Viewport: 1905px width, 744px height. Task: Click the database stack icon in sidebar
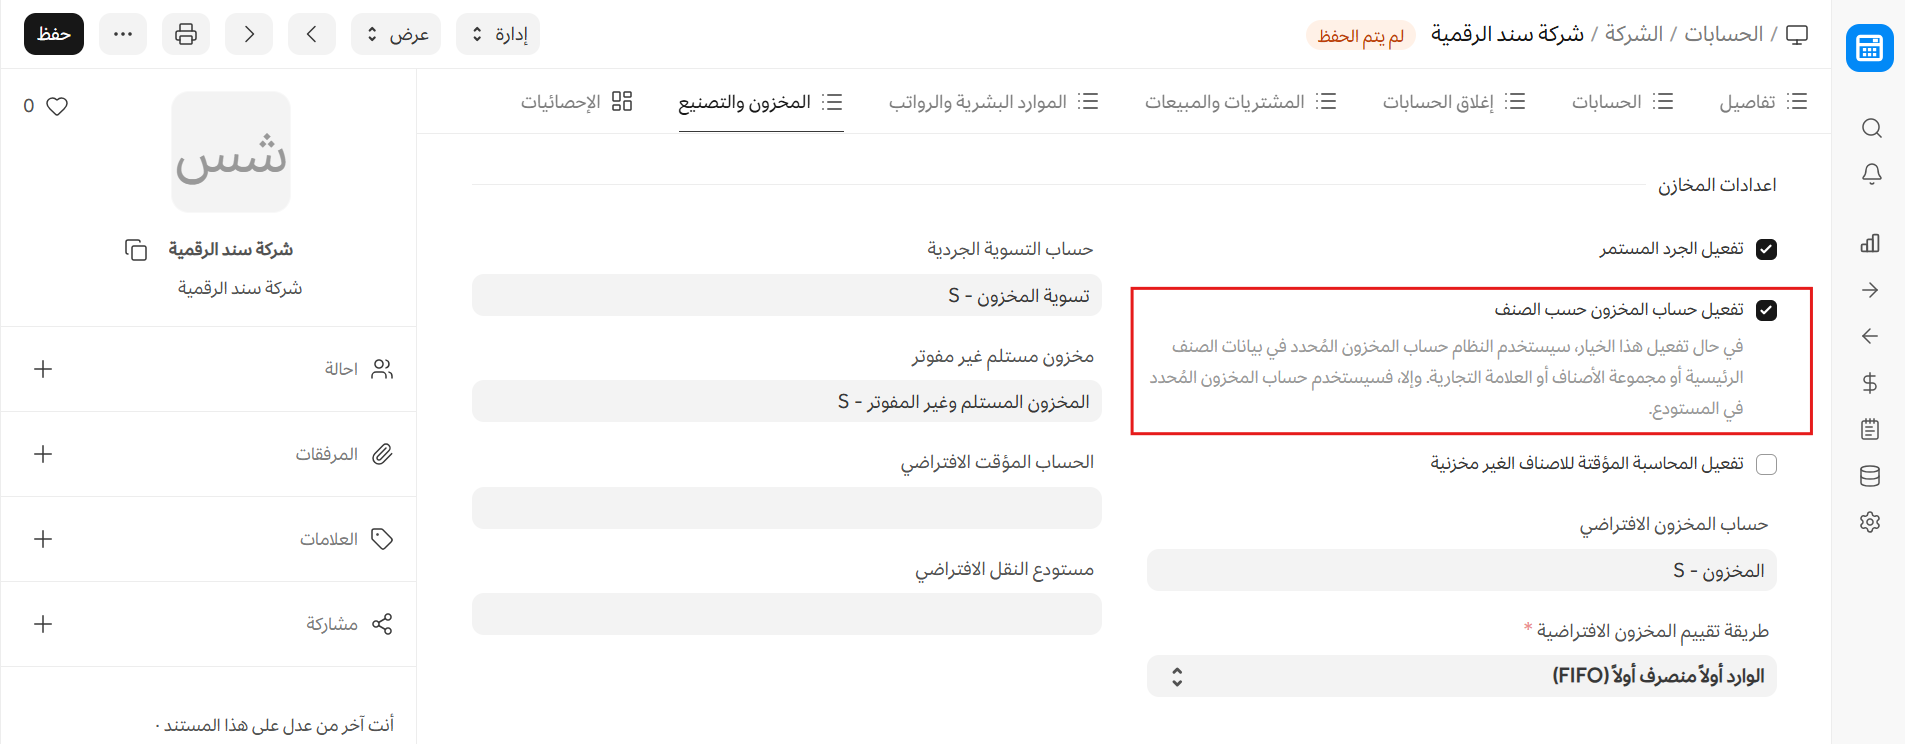coord(1870,476)
